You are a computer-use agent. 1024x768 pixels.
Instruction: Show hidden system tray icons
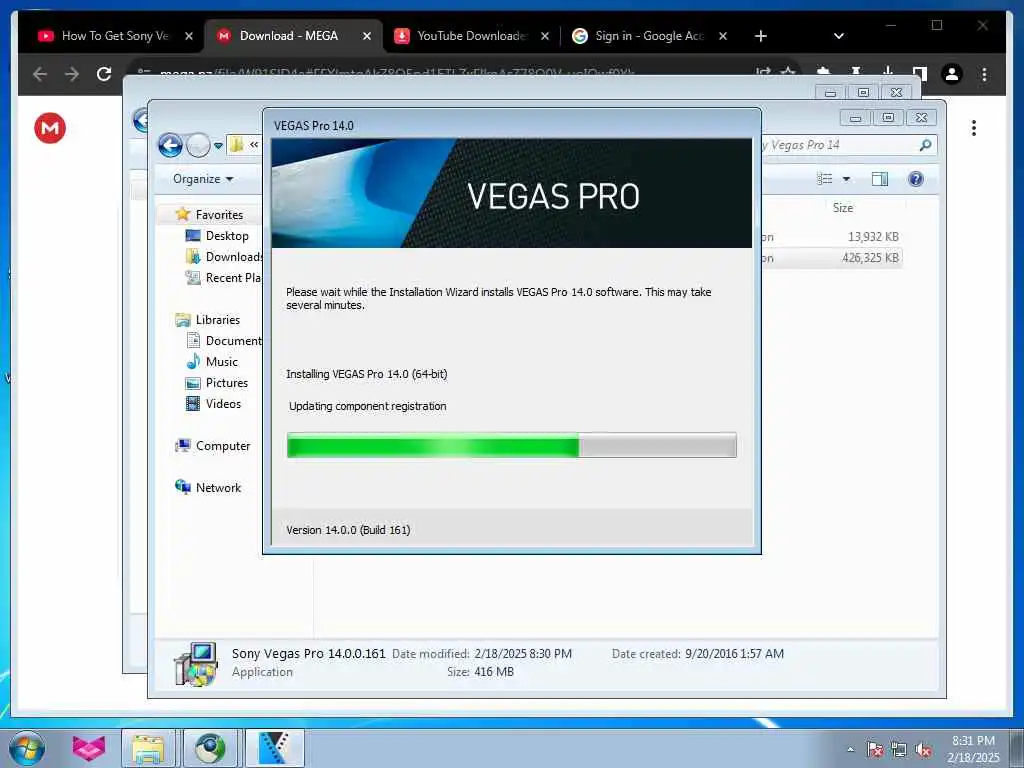tap(850, 749)
